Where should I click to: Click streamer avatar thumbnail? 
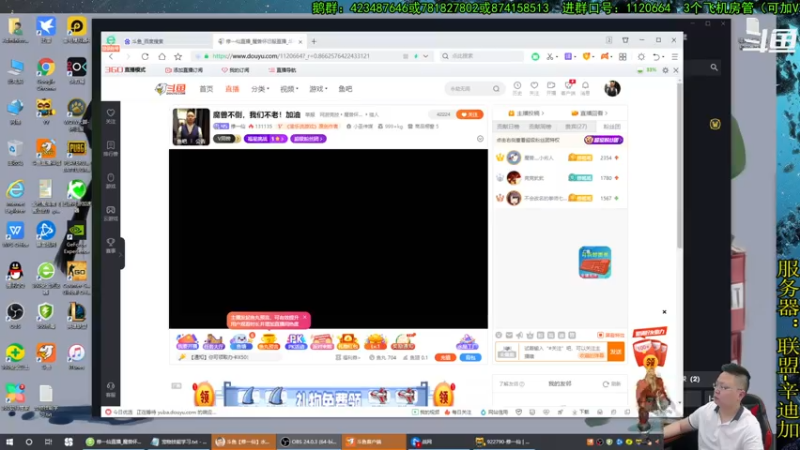191,127
